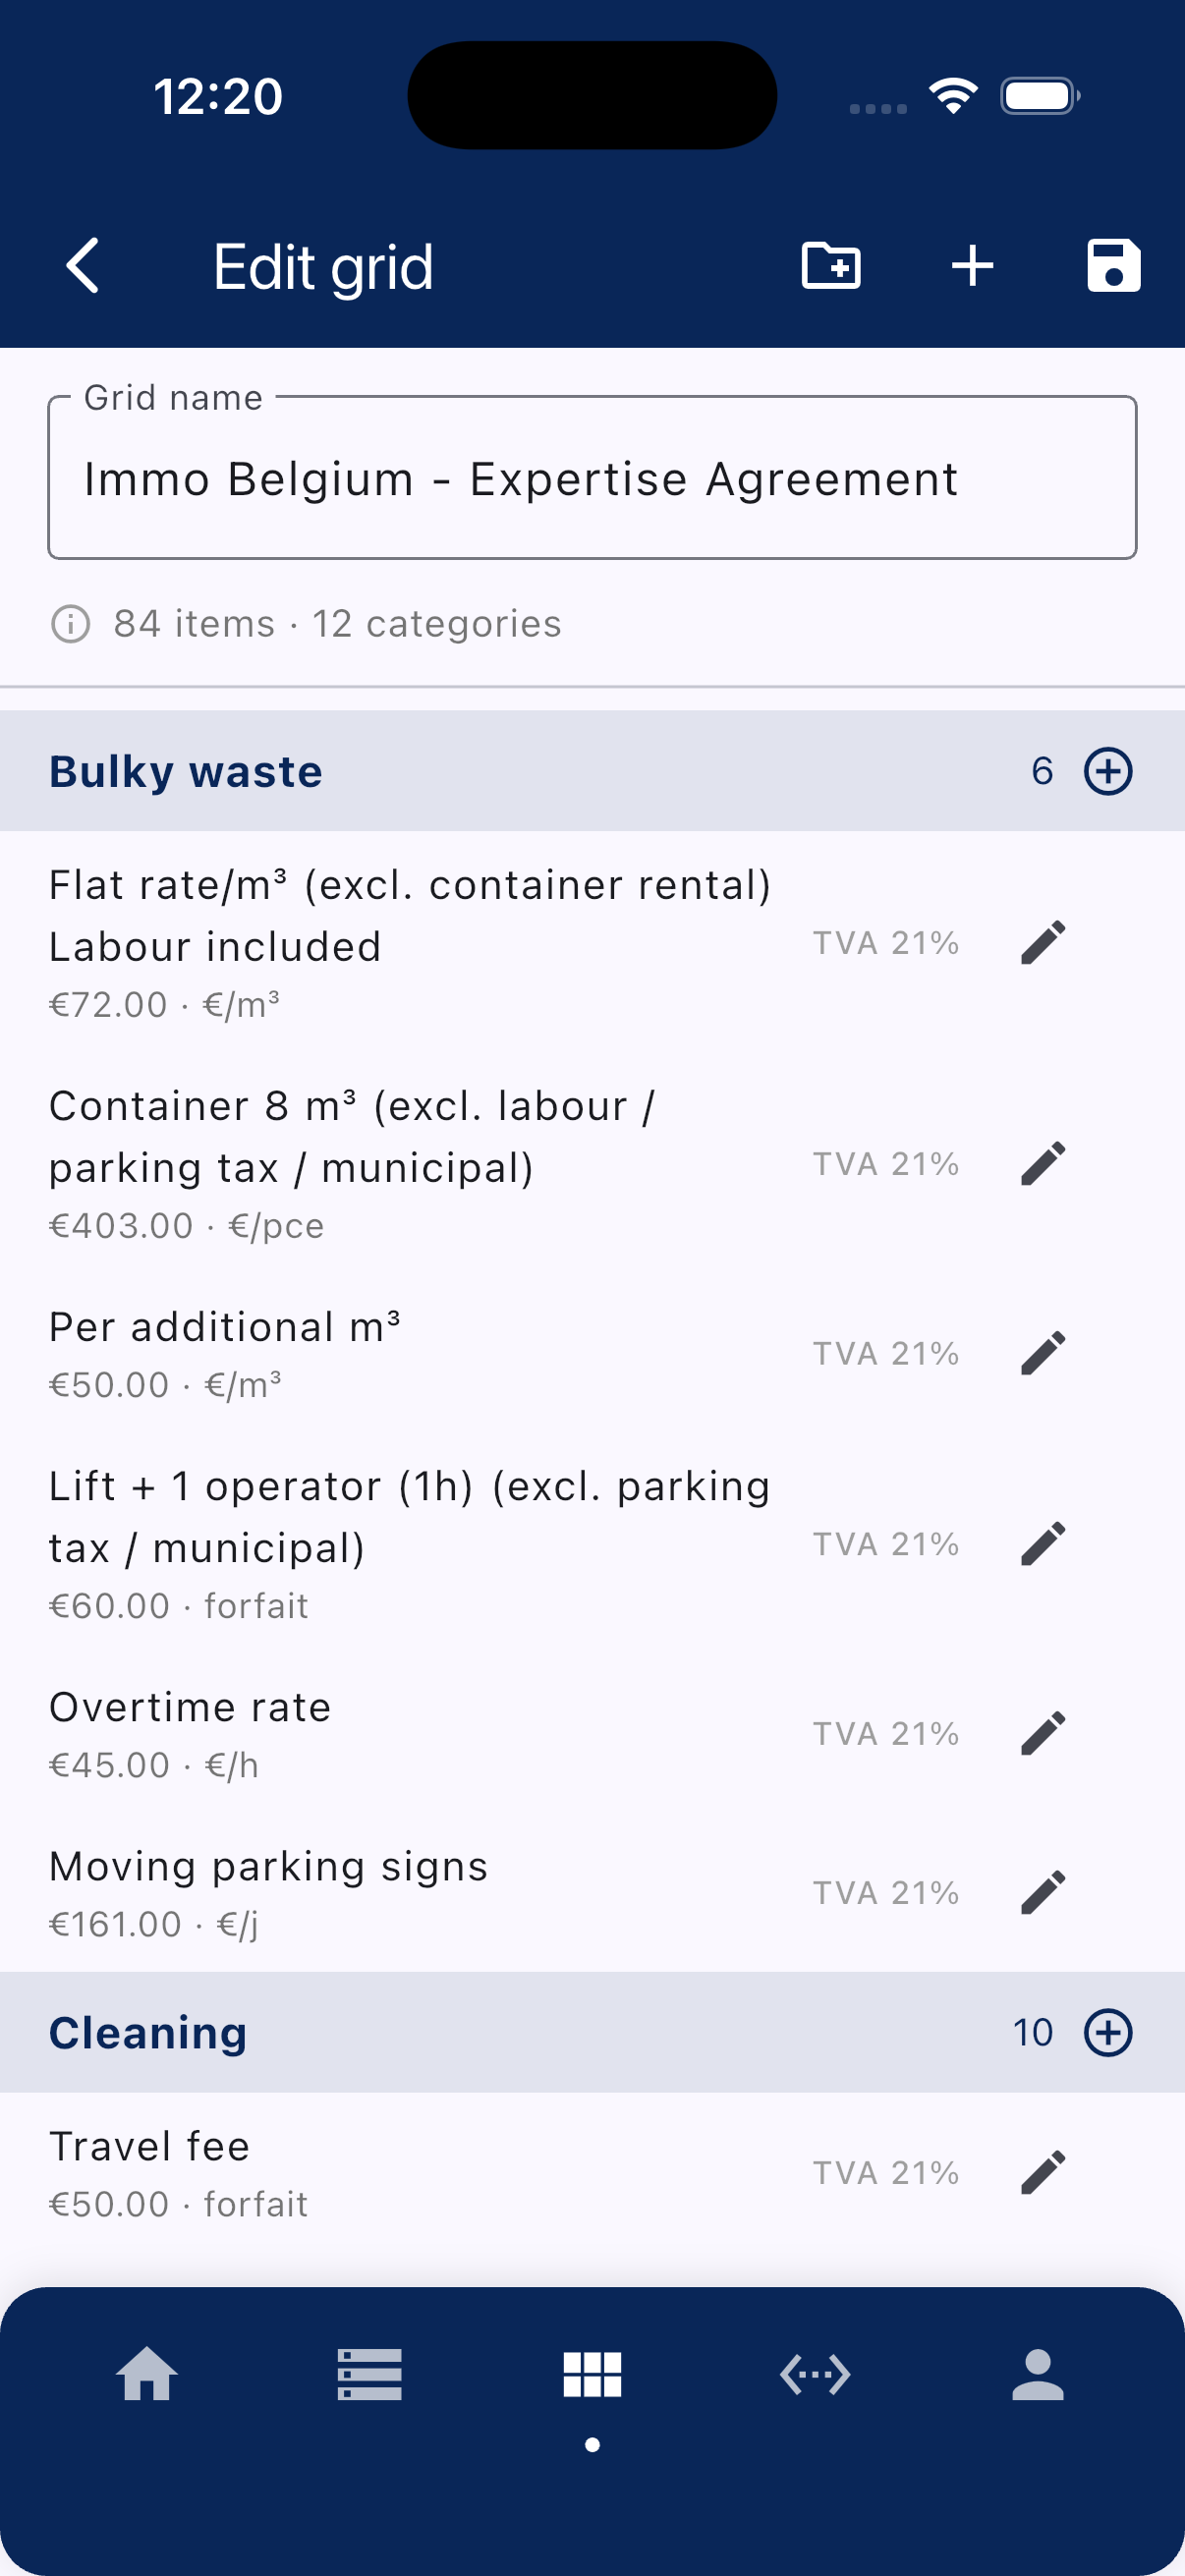The image size is (1185, 2576).
Task: Add item to Bulky waste category
Action: coord(1108,771)
